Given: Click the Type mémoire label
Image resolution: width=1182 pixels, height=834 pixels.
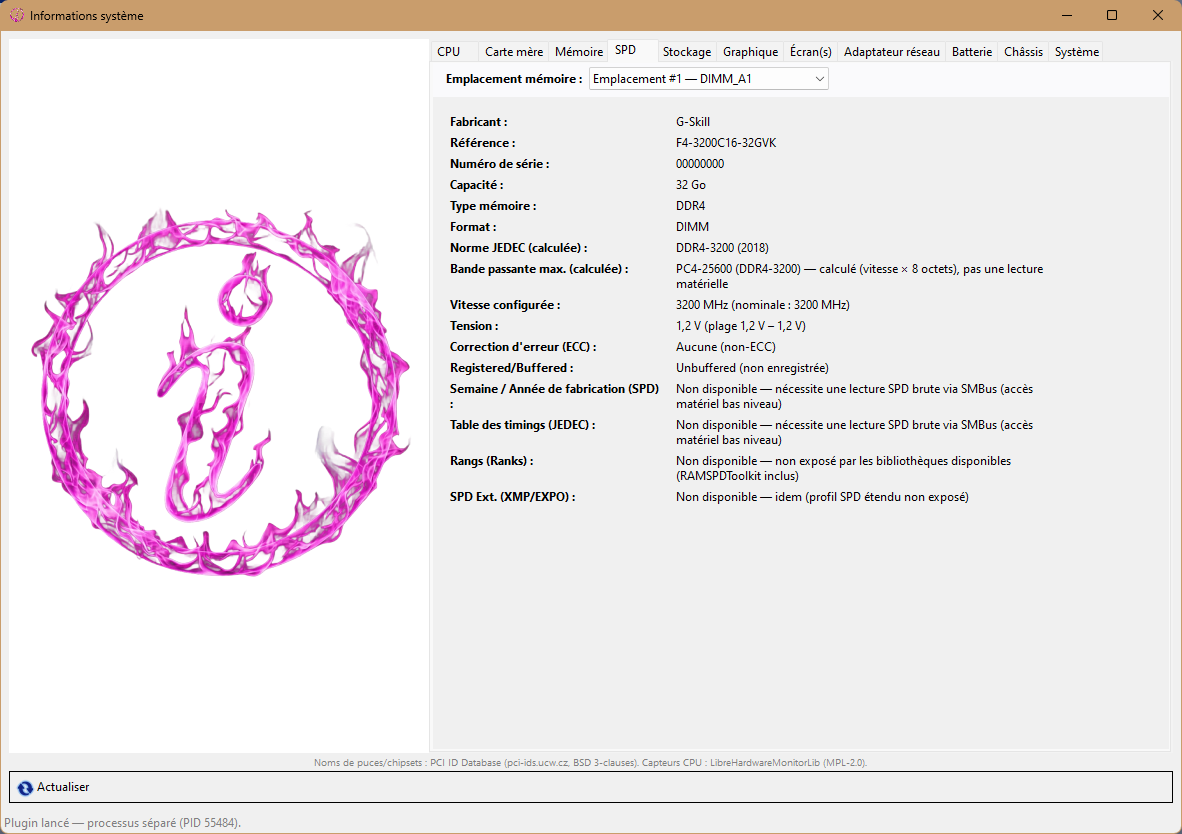Looking at the screenshot, I should click(x=493, y=206).
